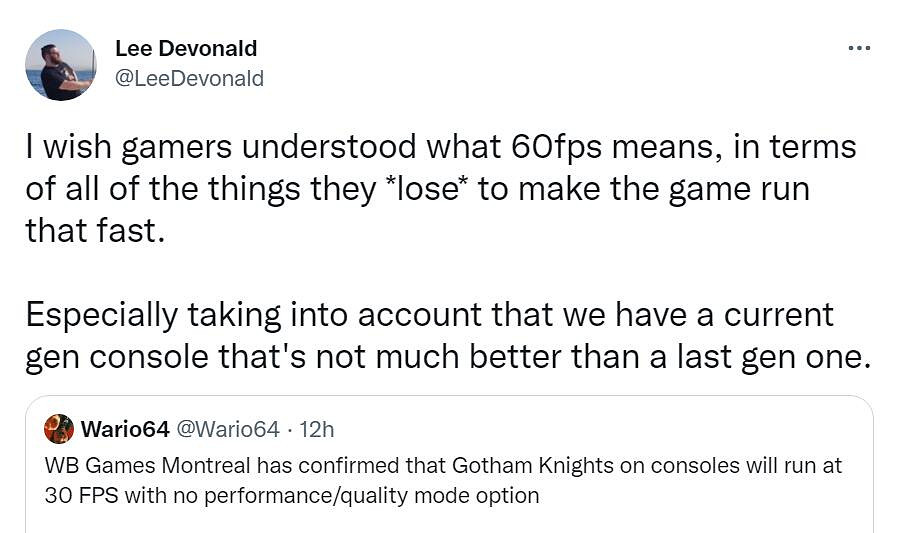The height and width of the screenshot is (533, 898).
Task: Click the @LeeDevonald handle
Action: (189, 78)
